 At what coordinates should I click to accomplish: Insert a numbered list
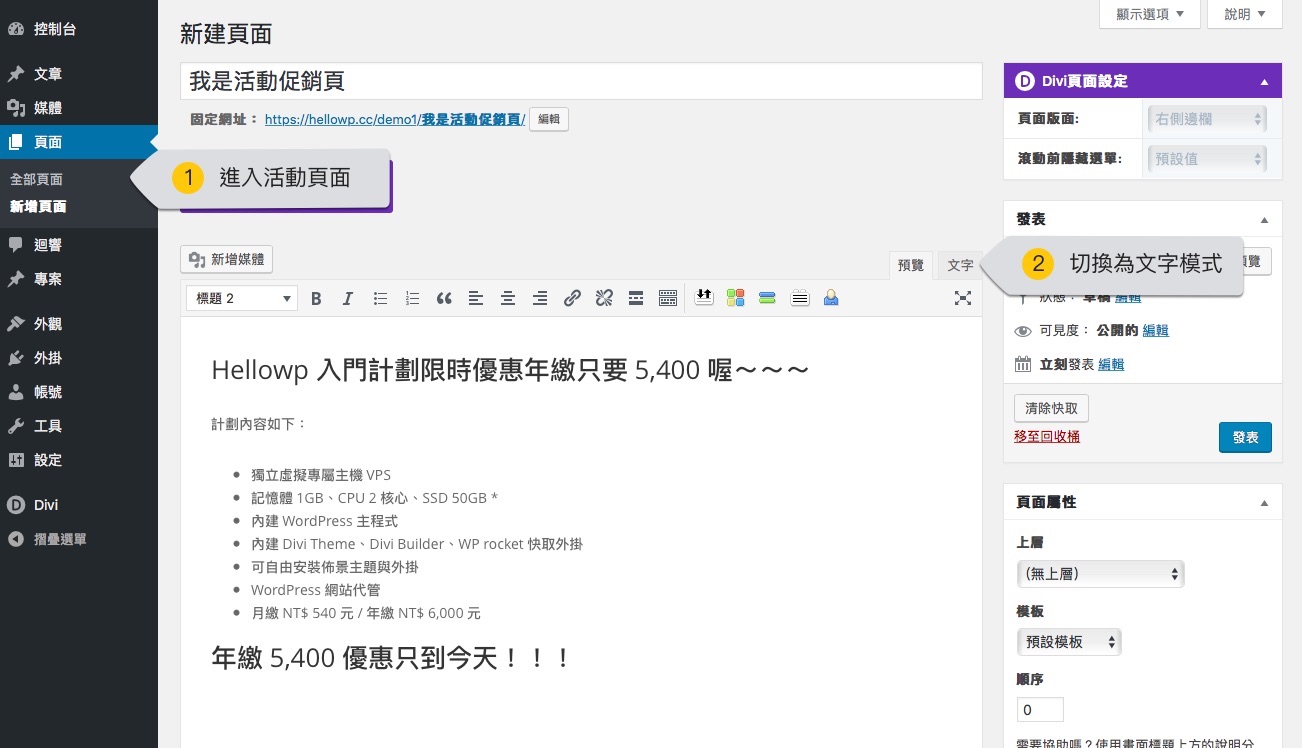412,298
